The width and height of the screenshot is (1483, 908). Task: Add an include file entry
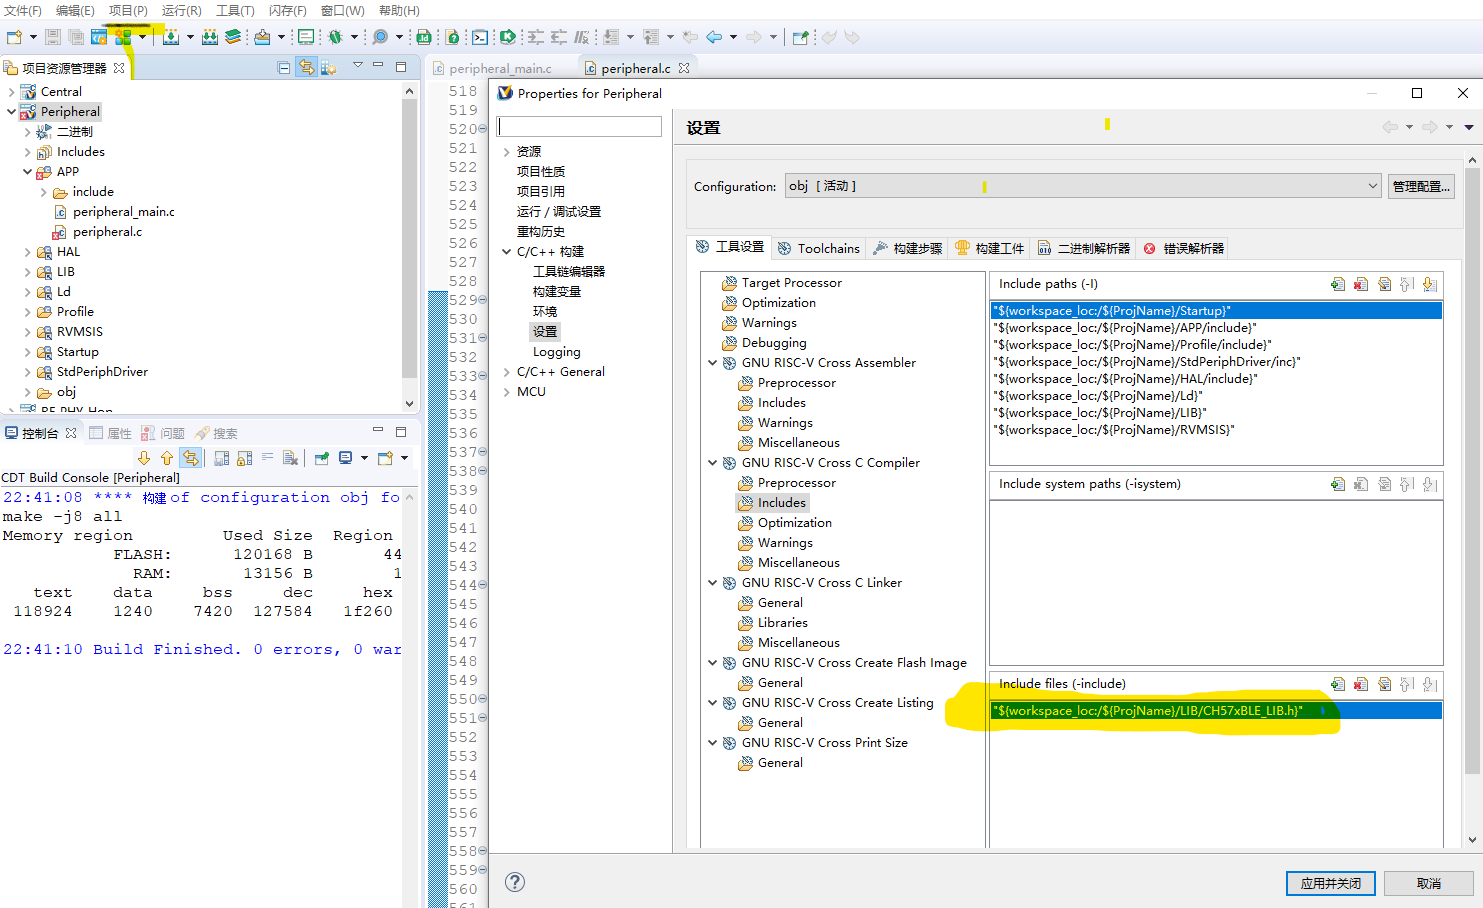click(x=1338, y=684)
